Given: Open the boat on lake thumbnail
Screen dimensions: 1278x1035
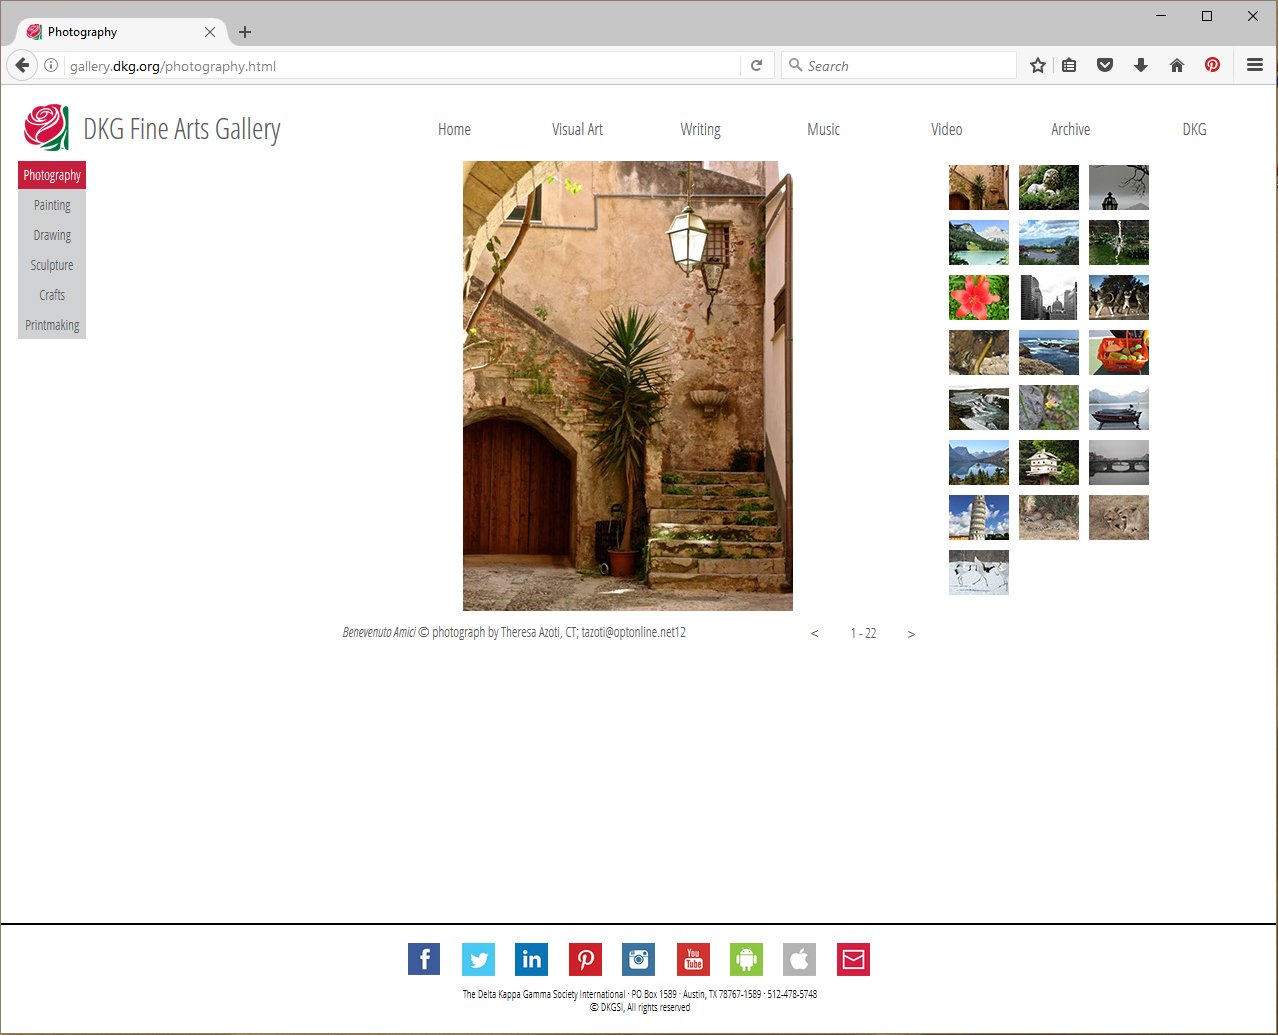Looking at the screenshot, I should coord(1119,407).
